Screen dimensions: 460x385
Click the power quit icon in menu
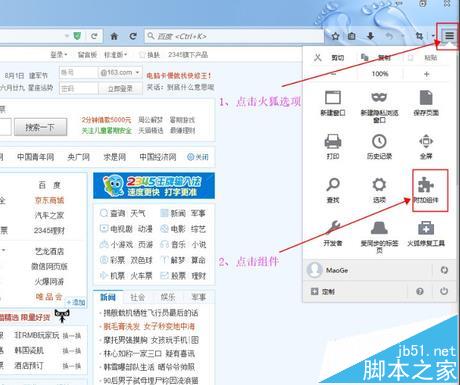click(x=444, y=291)
